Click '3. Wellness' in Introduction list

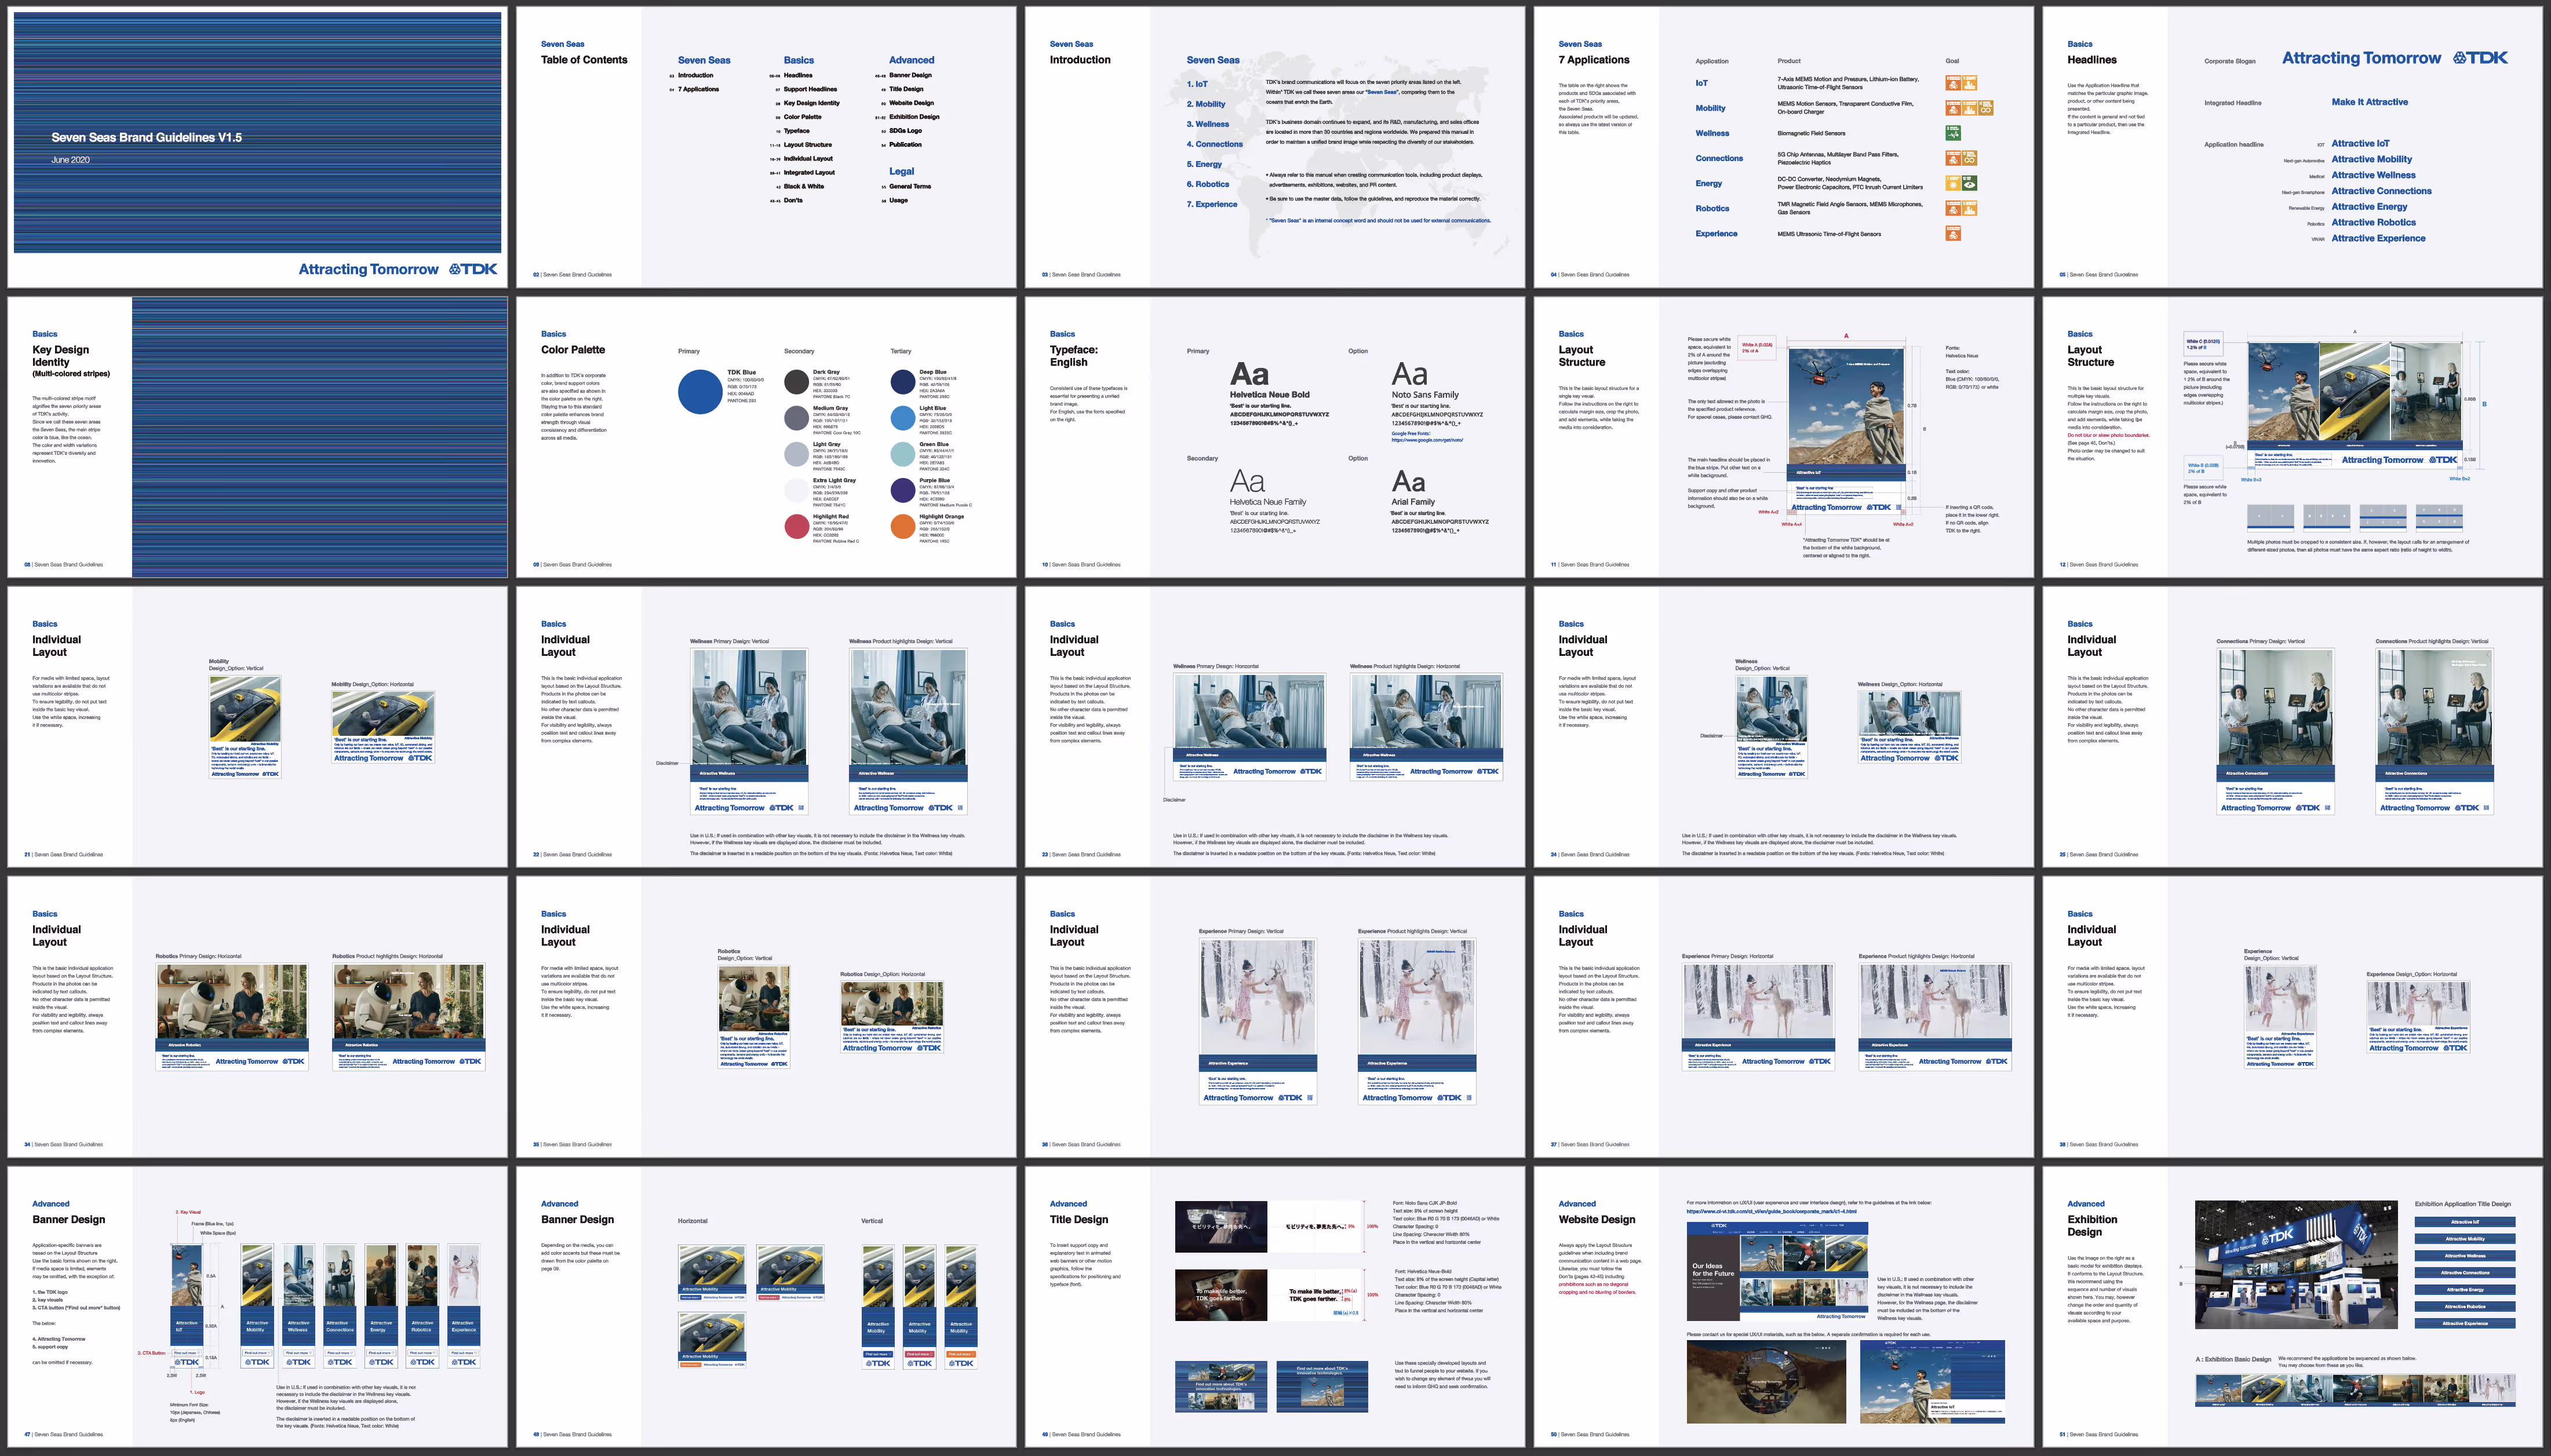[1207, 124]
